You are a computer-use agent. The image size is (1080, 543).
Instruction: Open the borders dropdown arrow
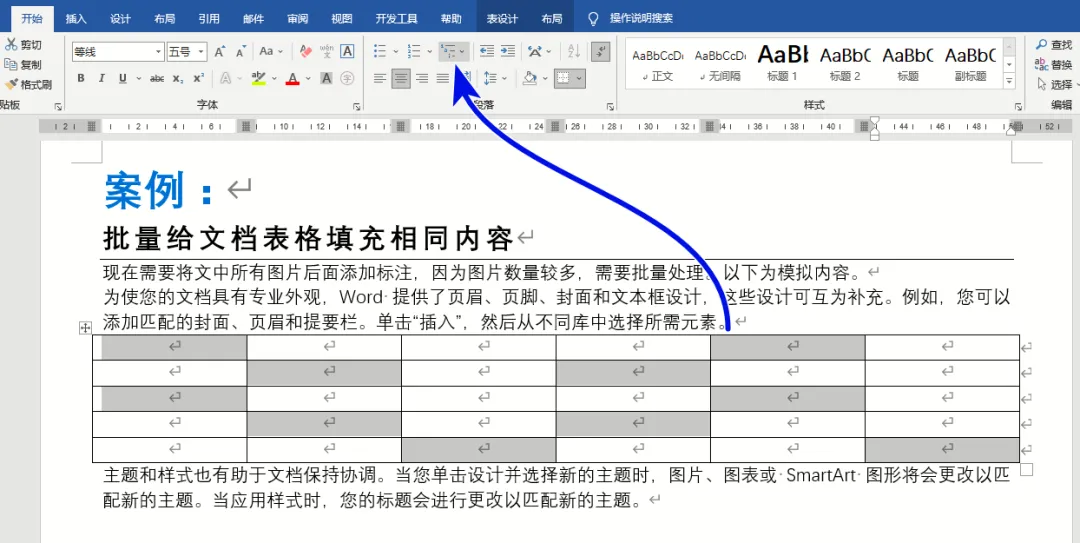(x=579, y=79)
